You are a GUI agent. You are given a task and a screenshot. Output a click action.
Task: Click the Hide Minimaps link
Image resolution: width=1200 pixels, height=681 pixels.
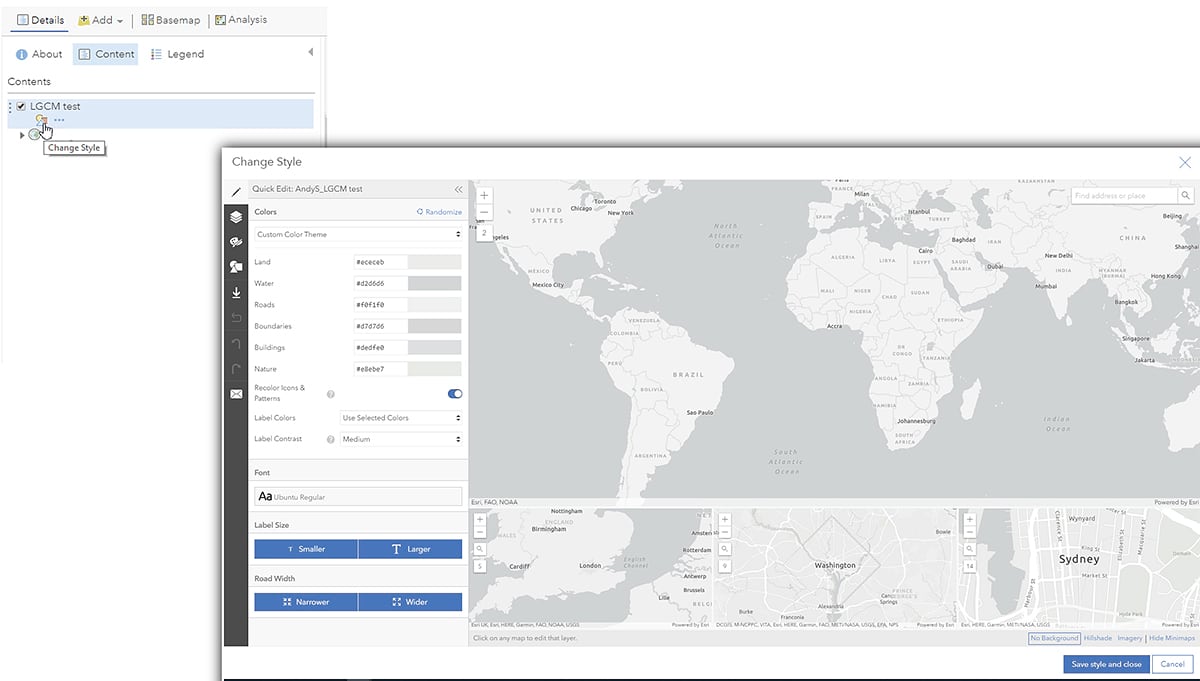click(1172, 638)
